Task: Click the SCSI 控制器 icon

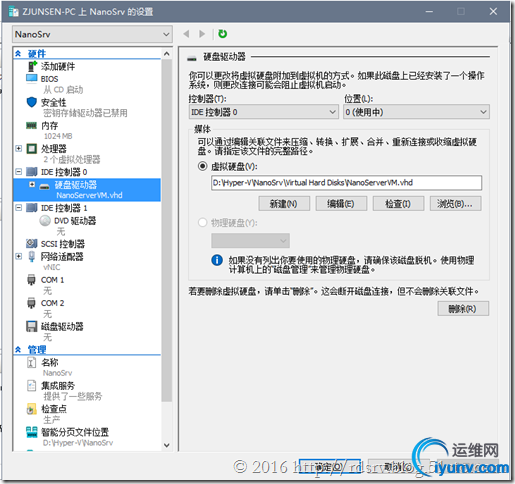Action: click(32, 244)
